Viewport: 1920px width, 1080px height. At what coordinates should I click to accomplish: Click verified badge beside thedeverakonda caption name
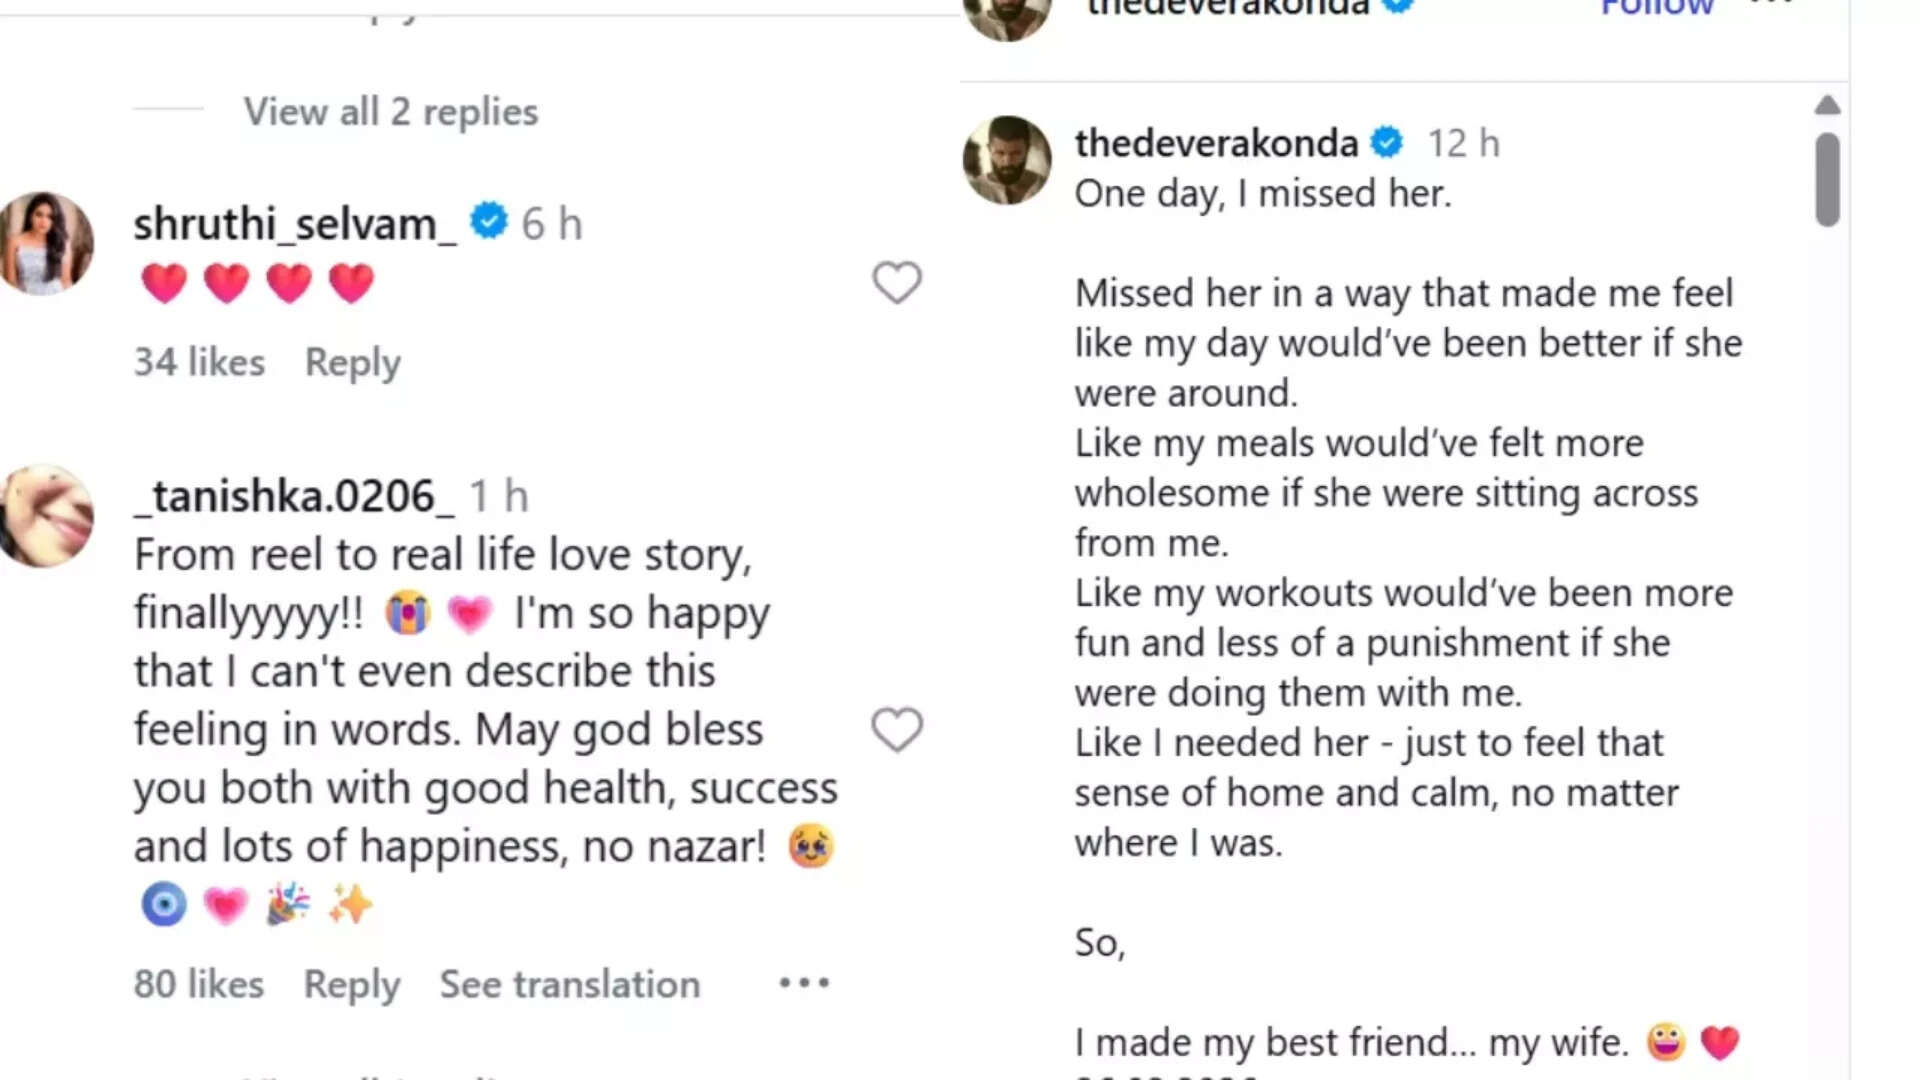coord(1387,143)
